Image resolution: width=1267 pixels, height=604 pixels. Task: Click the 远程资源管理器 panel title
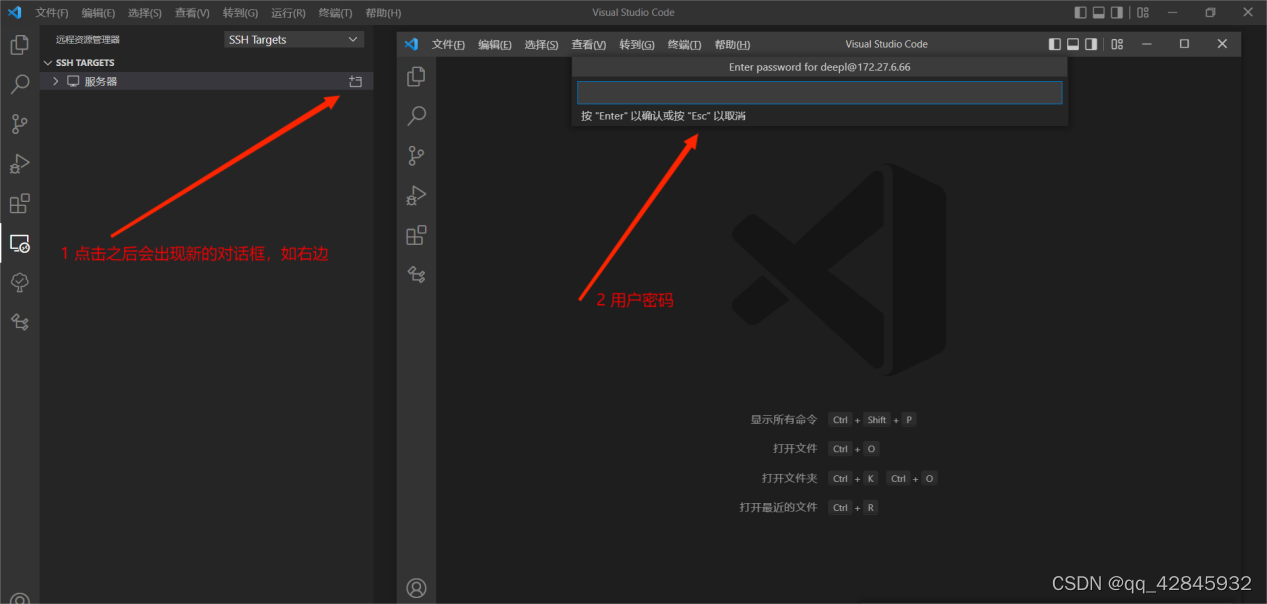88,40
